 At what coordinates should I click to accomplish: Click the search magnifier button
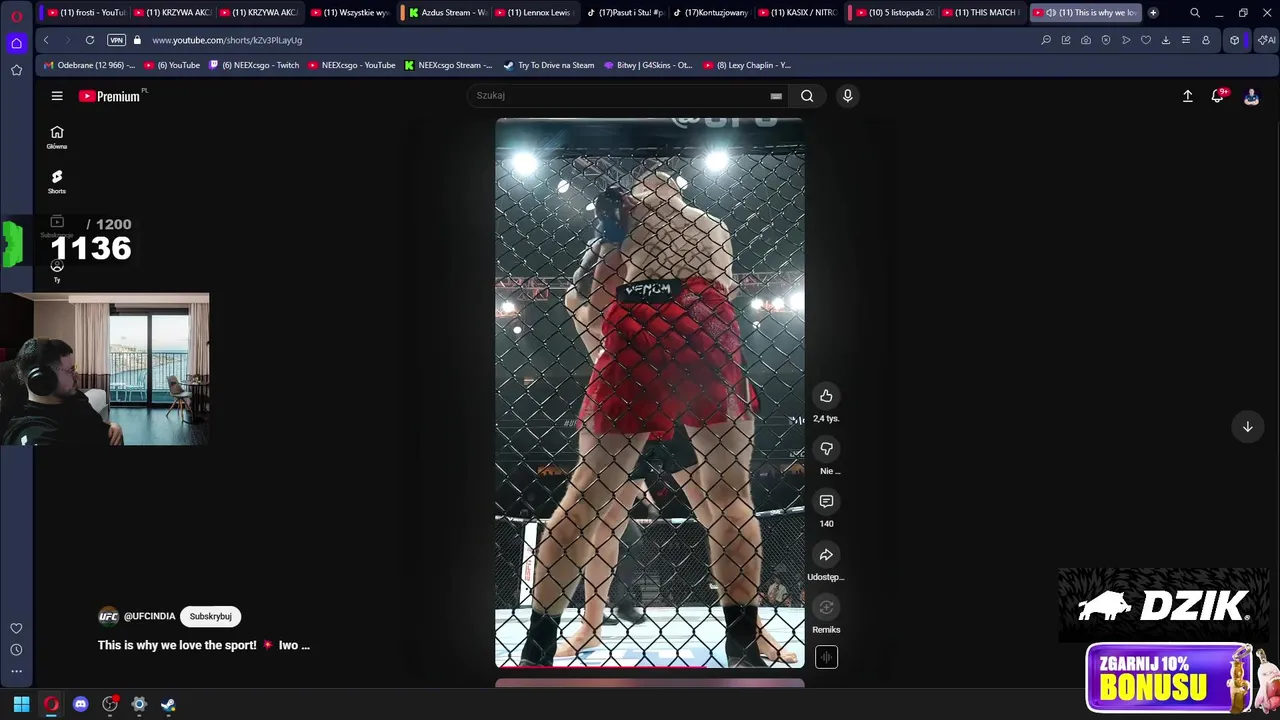tap(807, 96)
